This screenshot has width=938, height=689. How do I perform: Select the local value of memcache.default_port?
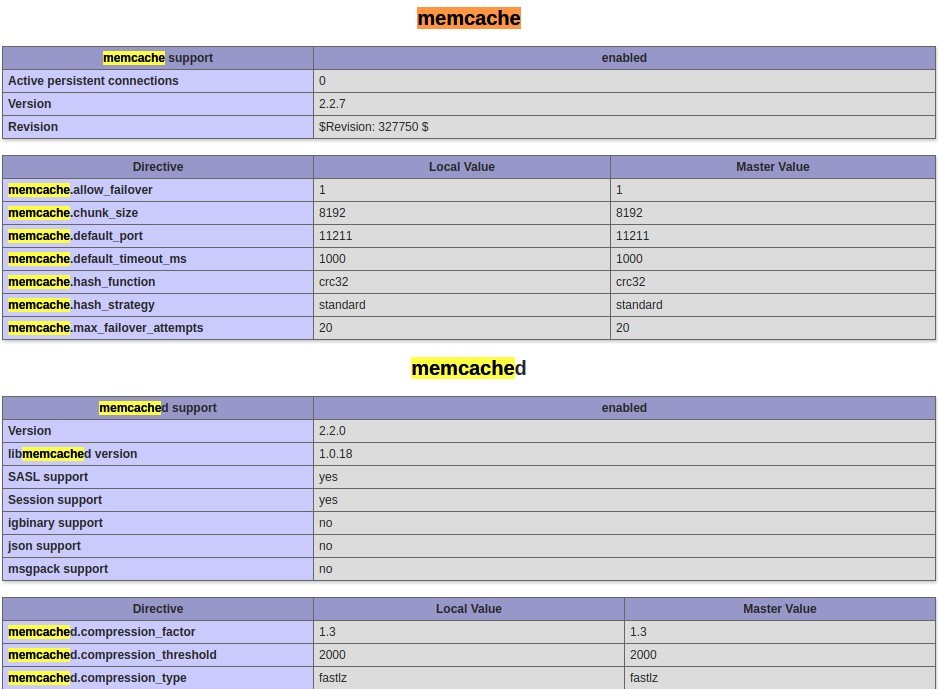[x=335, y=236]
